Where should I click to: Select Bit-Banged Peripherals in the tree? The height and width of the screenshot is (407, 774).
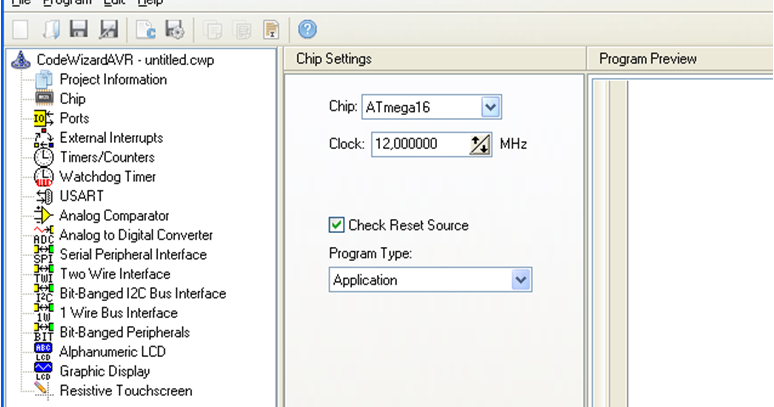click(x=124, y=333)
